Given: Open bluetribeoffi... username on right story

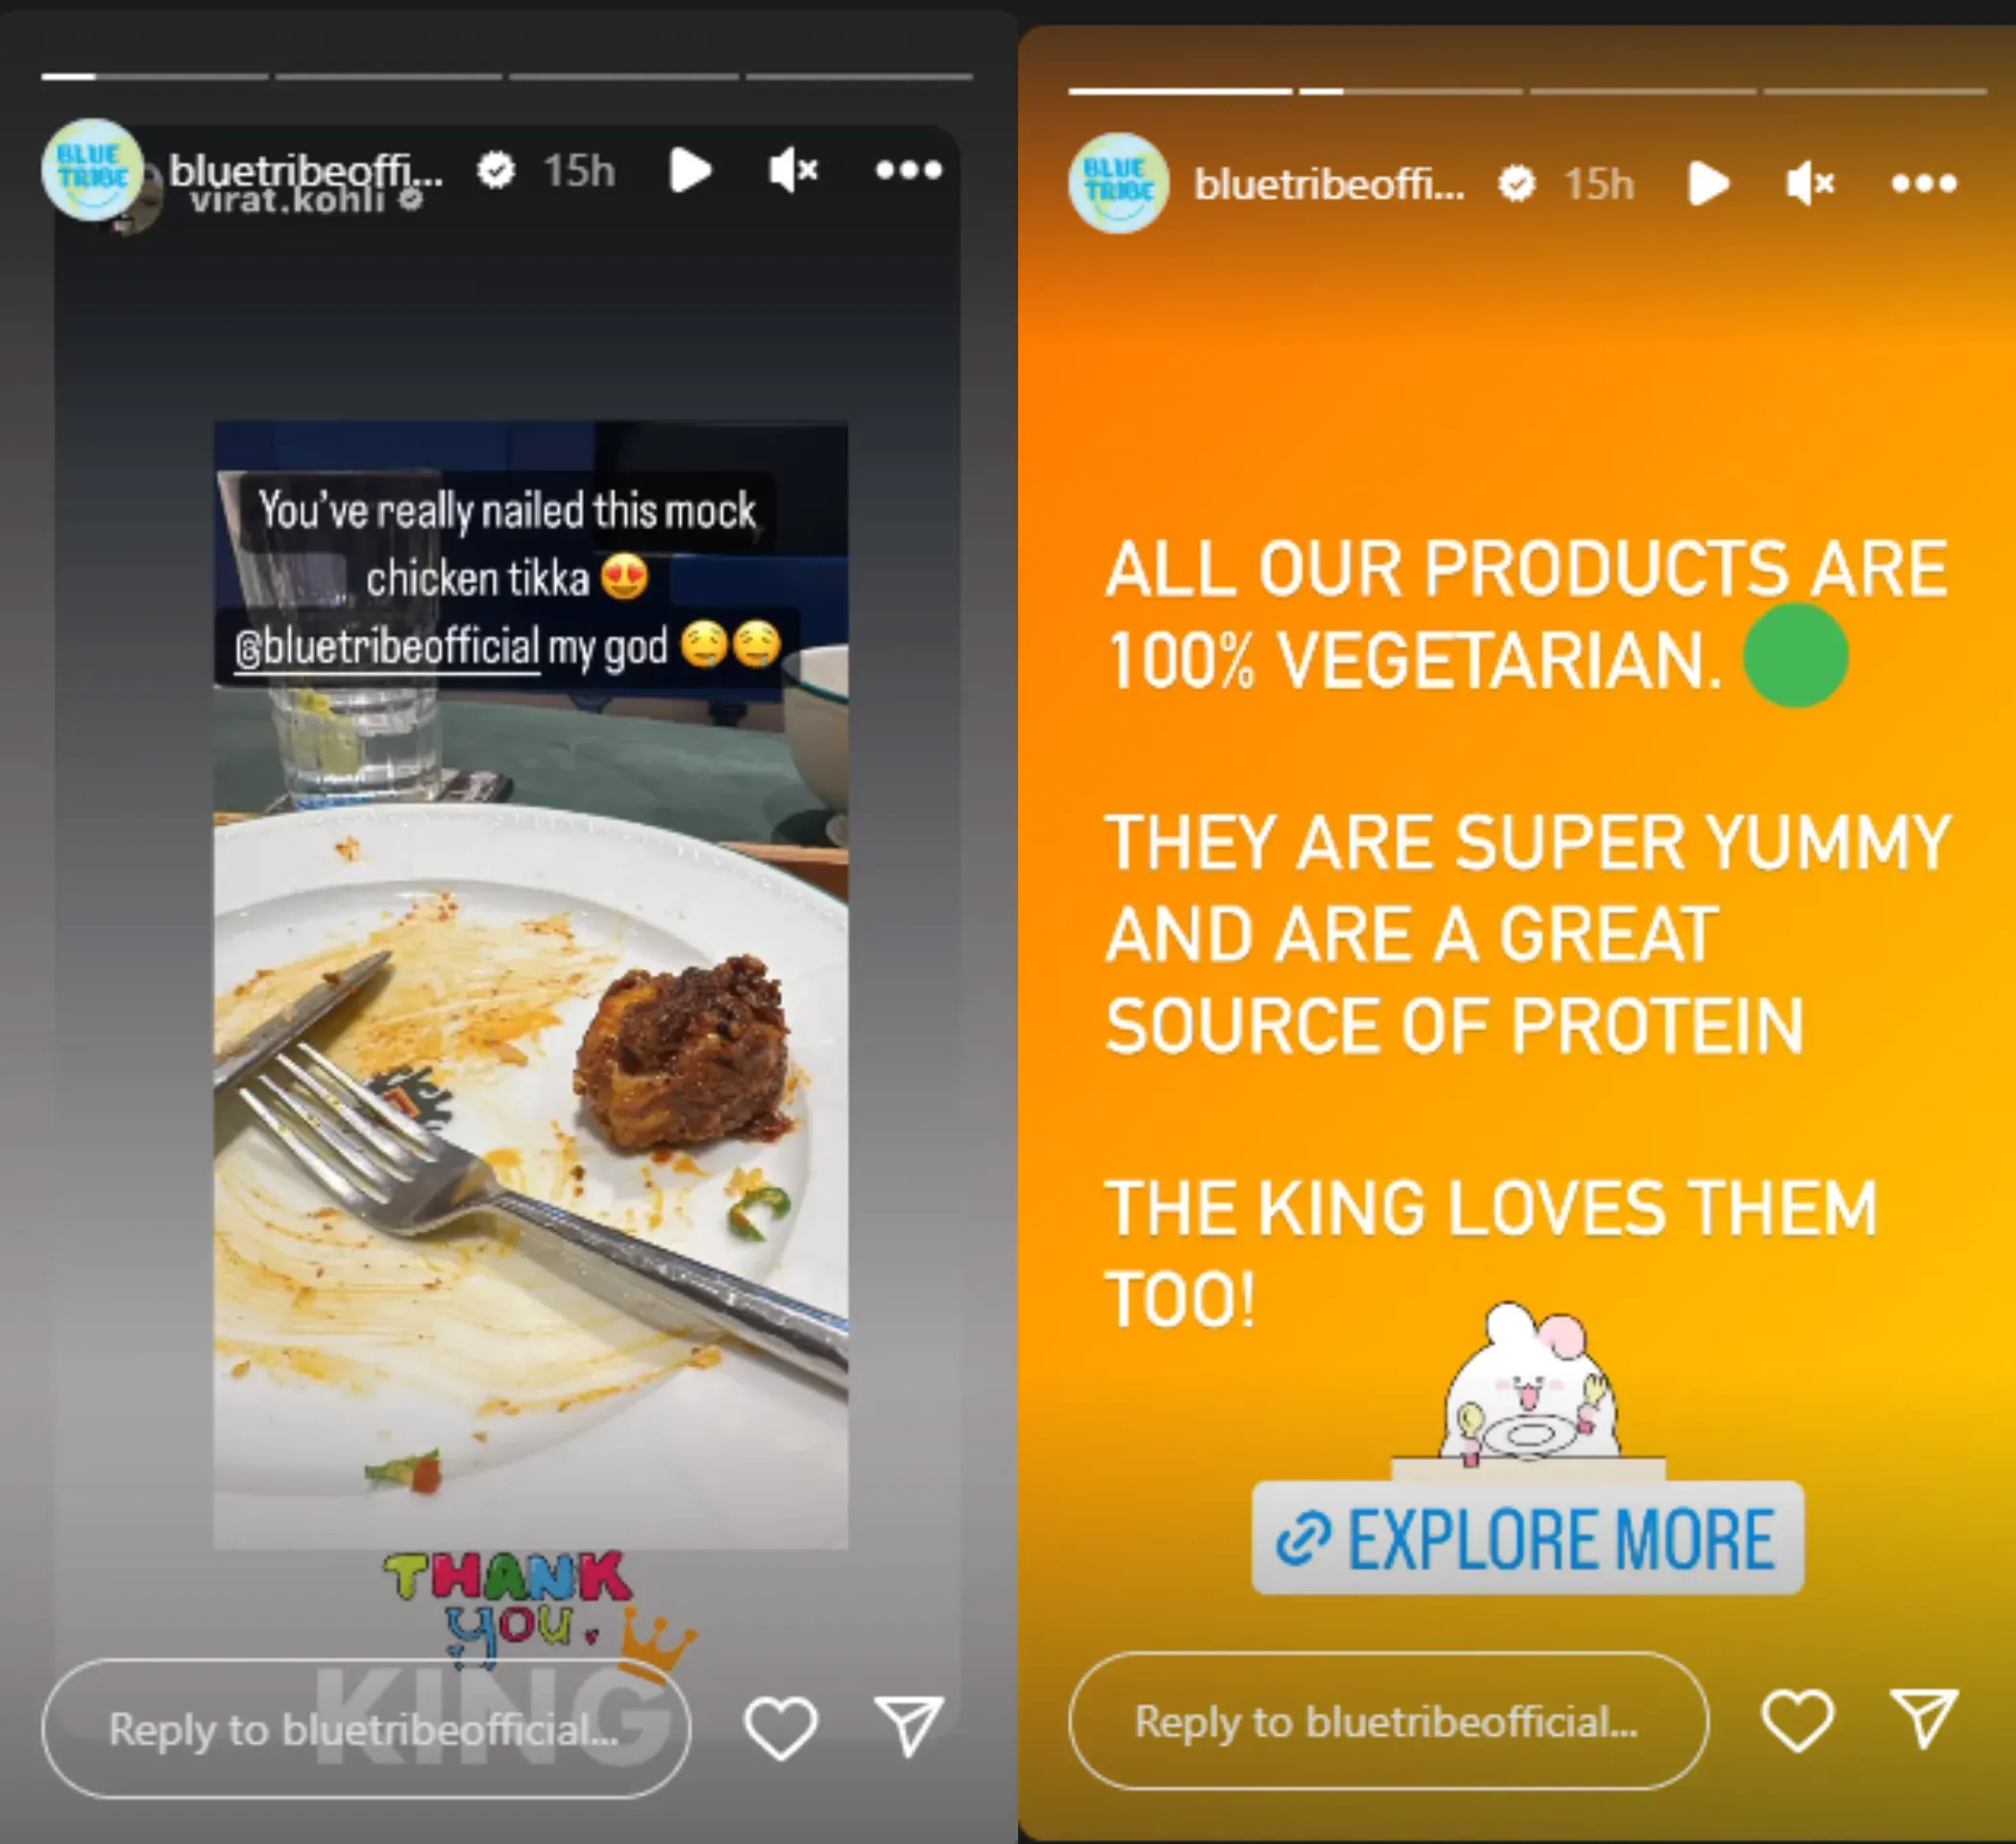Looking at the screenshot, I should (1329, 184).
